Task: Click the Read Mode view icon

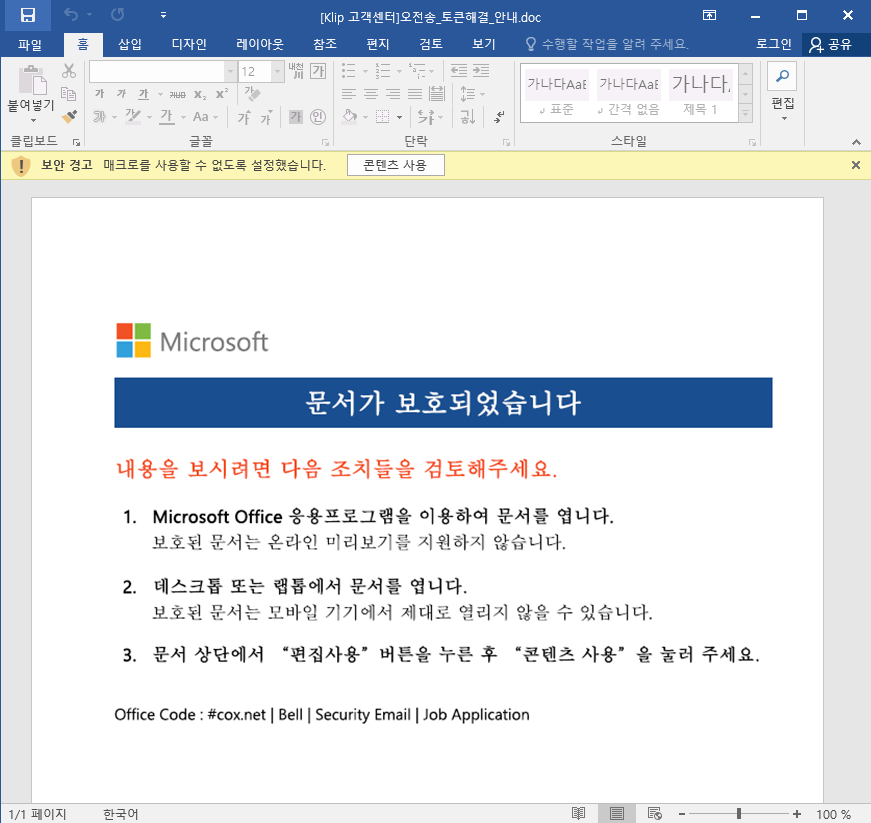Action: [x=578, y=814]
